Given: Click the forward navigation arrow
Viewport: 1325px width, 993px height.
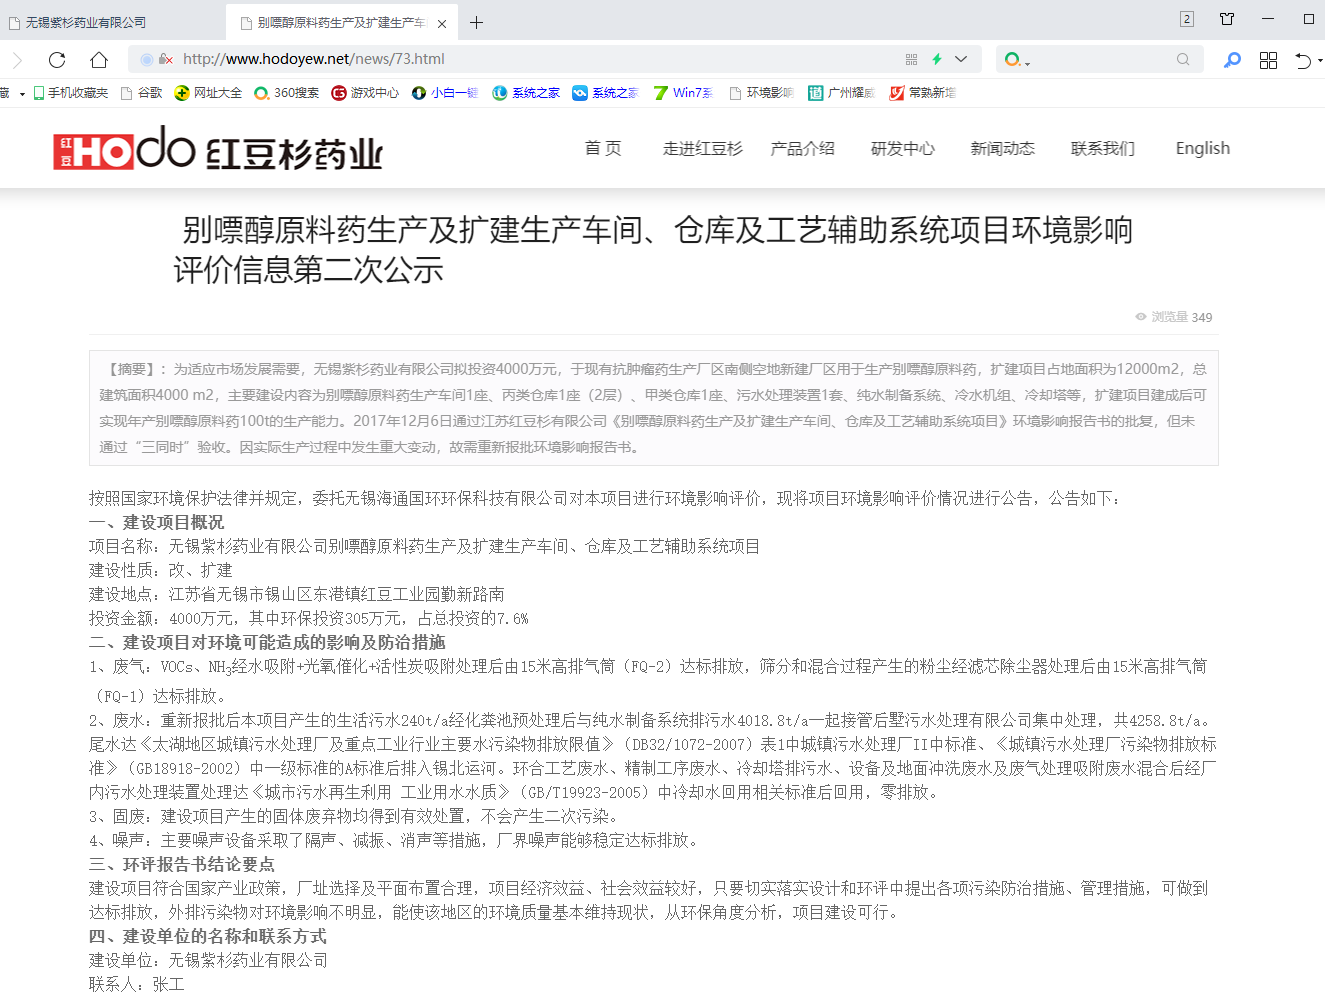Looking at the screenshot, I should 16,59.
